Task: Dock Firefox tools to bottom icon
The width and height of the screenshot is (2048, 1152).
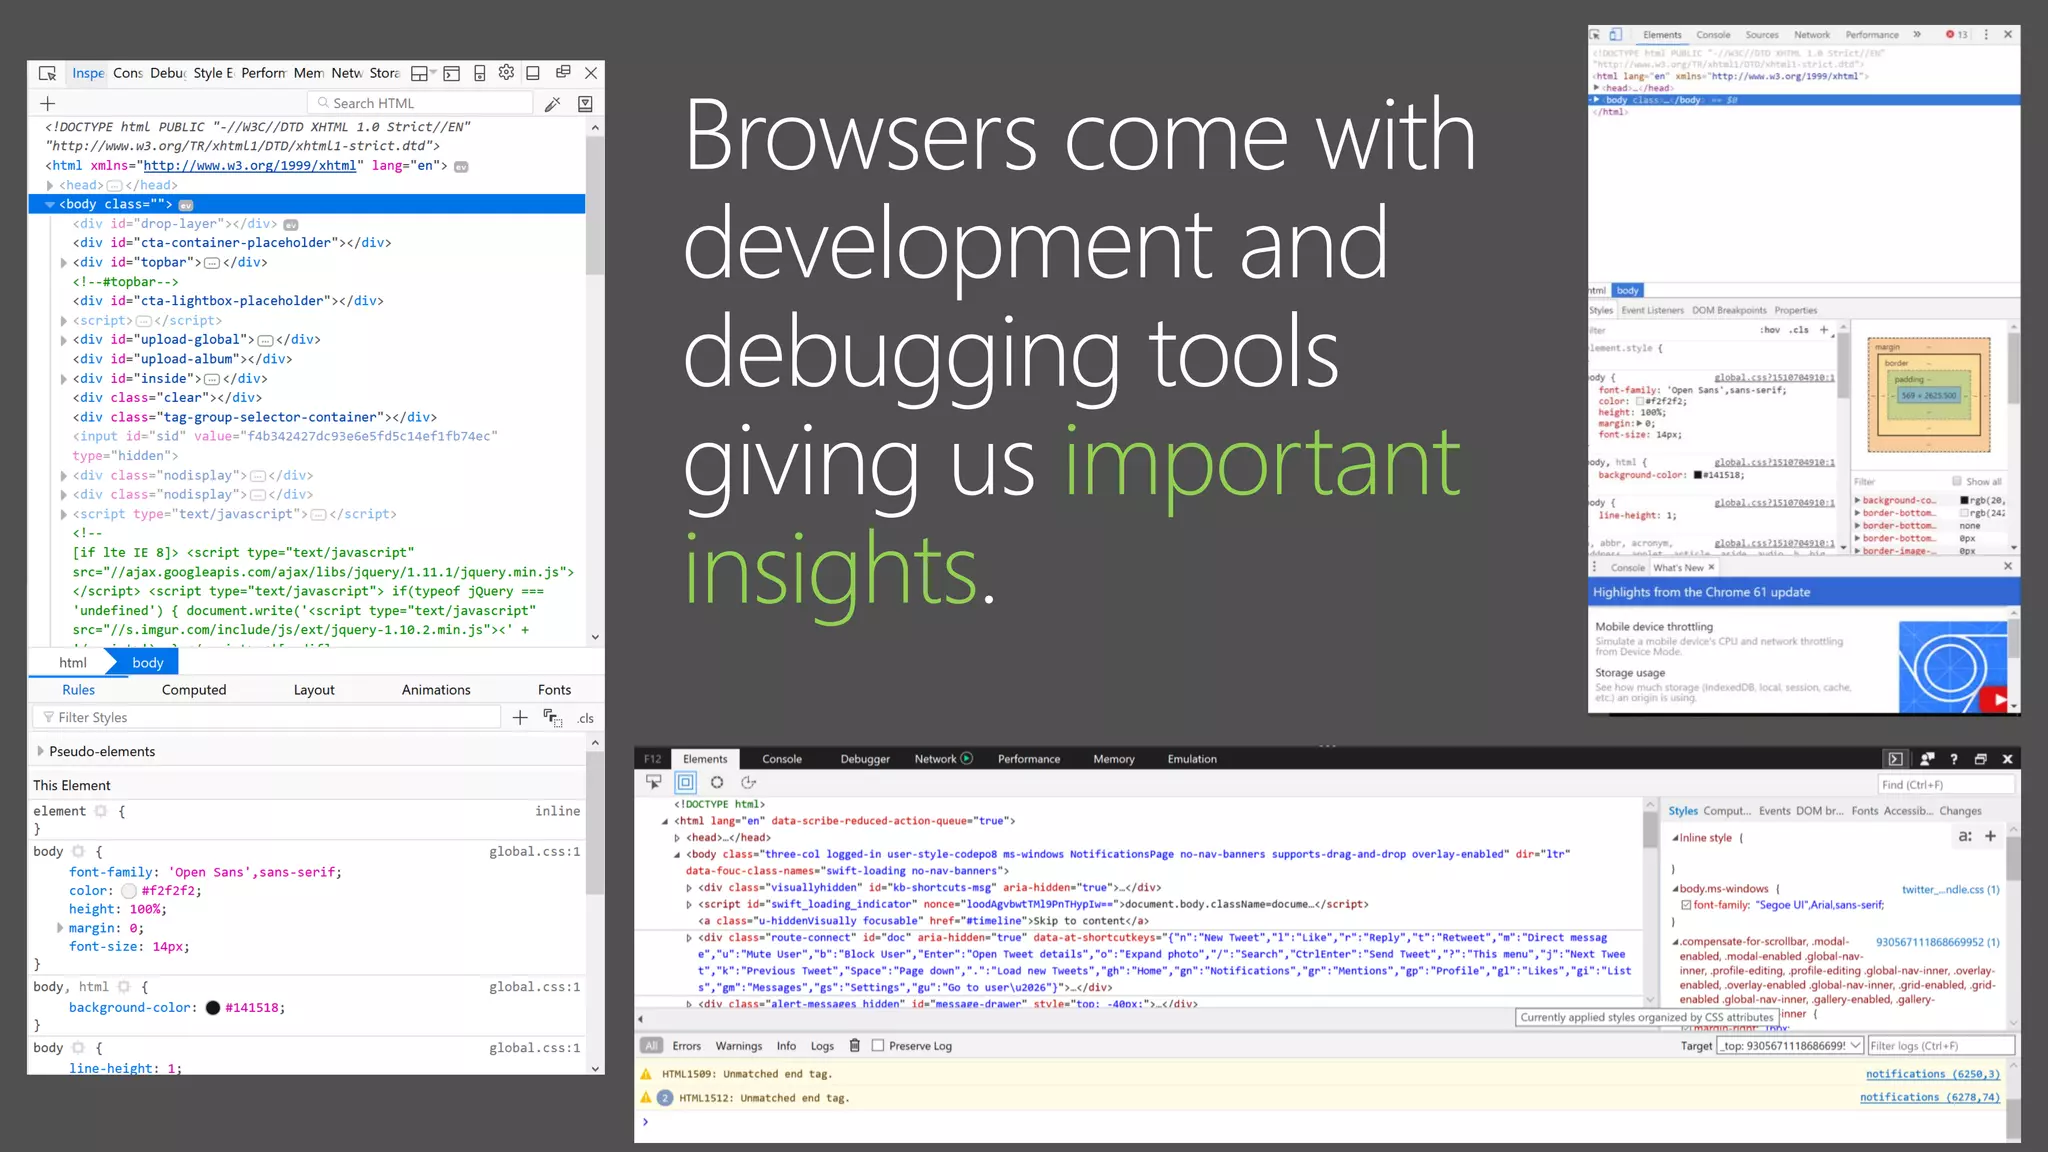Action: (x=533, y=73)
